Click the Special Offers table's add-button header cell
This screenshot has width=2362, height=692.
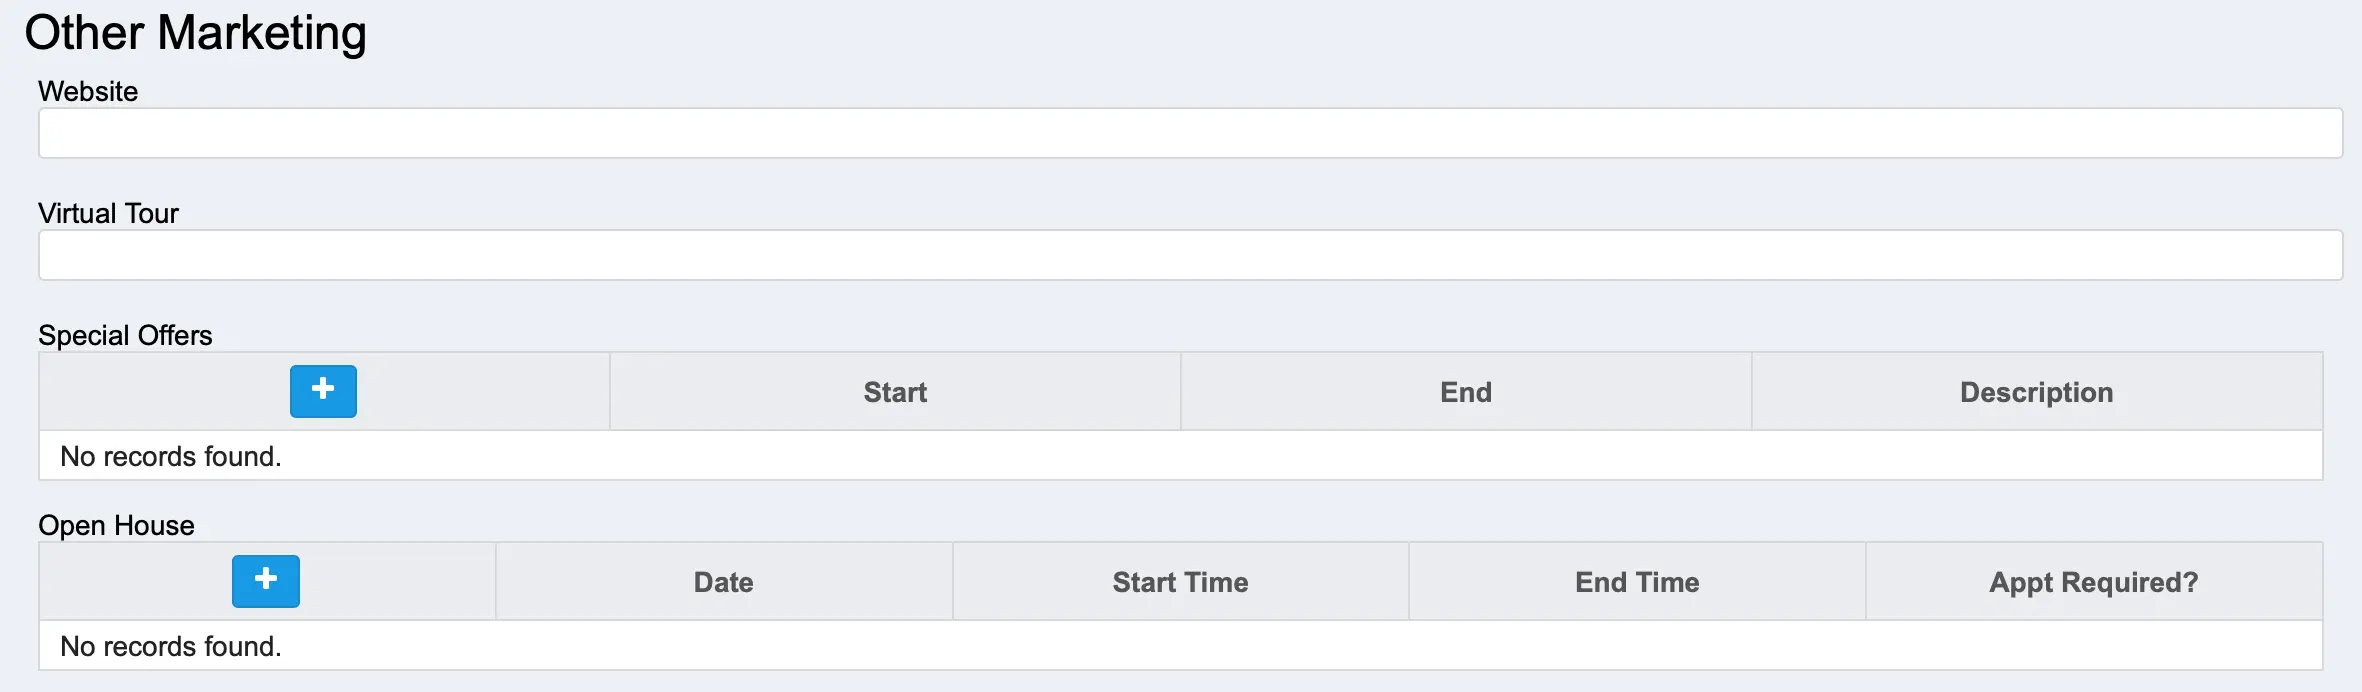[480, 392]
